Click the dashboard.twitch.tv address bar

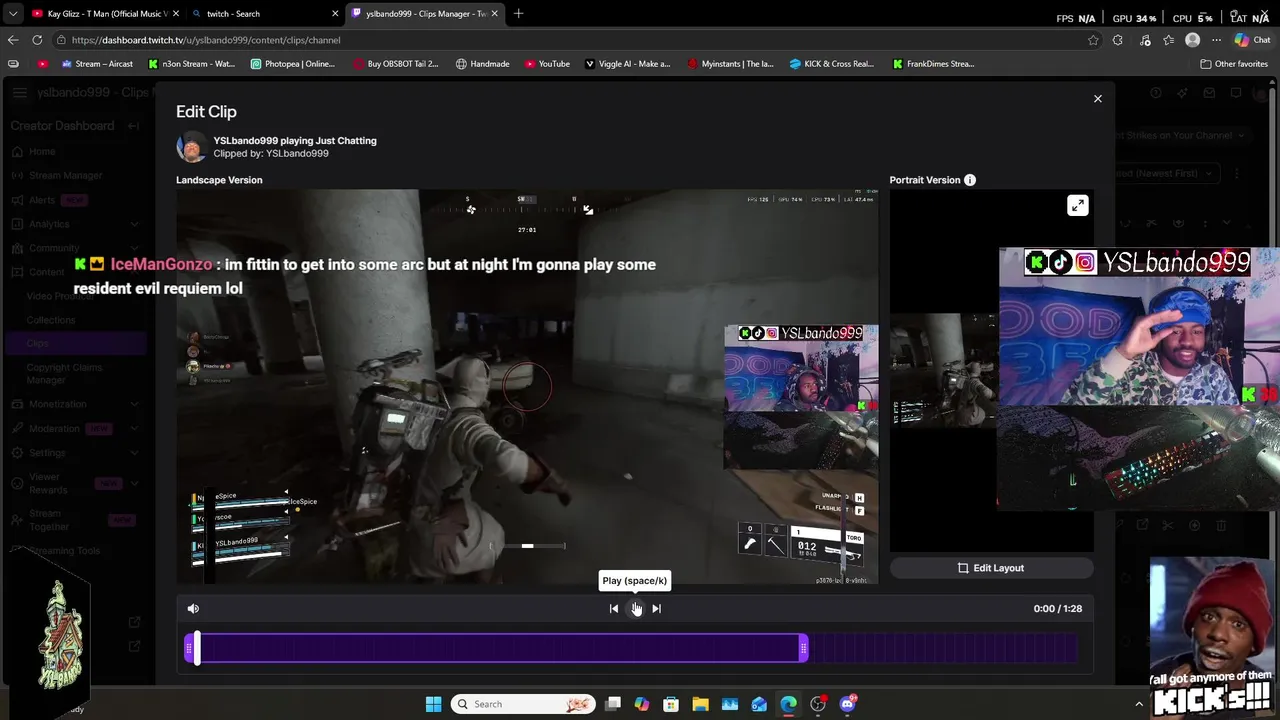(x=570, y=40)
